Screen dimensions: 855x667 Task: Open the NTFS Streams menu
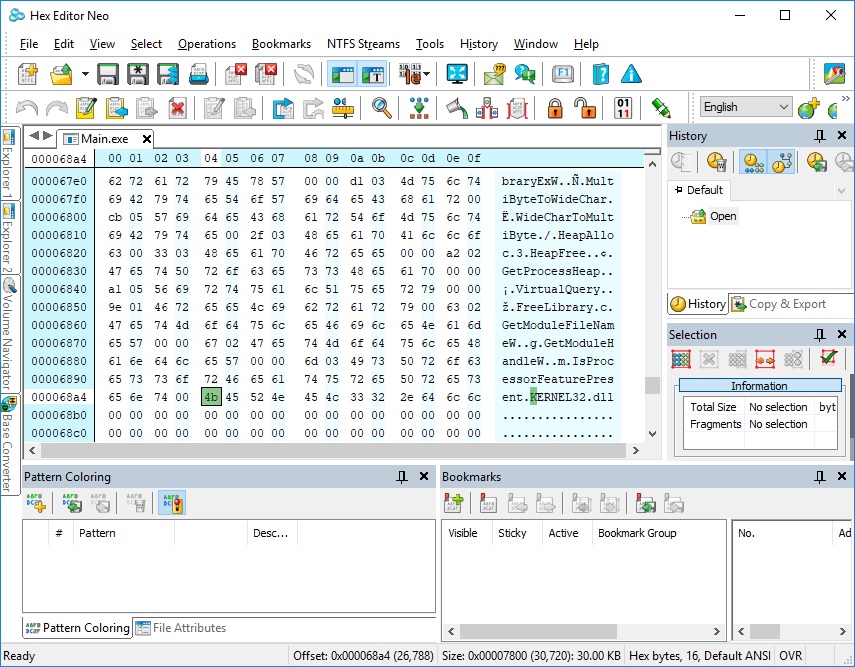tap(363, 44)
